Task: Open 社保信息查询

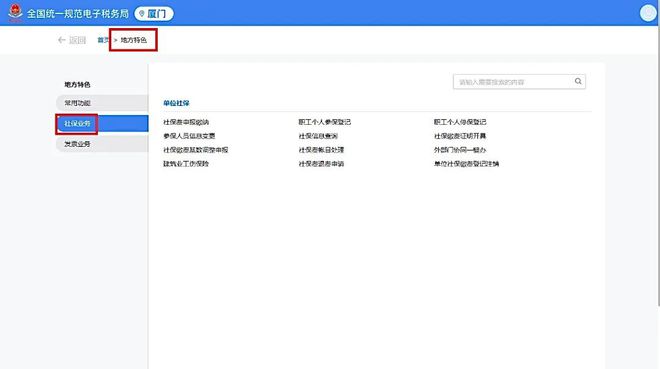Action: click(x=318, y=136)
